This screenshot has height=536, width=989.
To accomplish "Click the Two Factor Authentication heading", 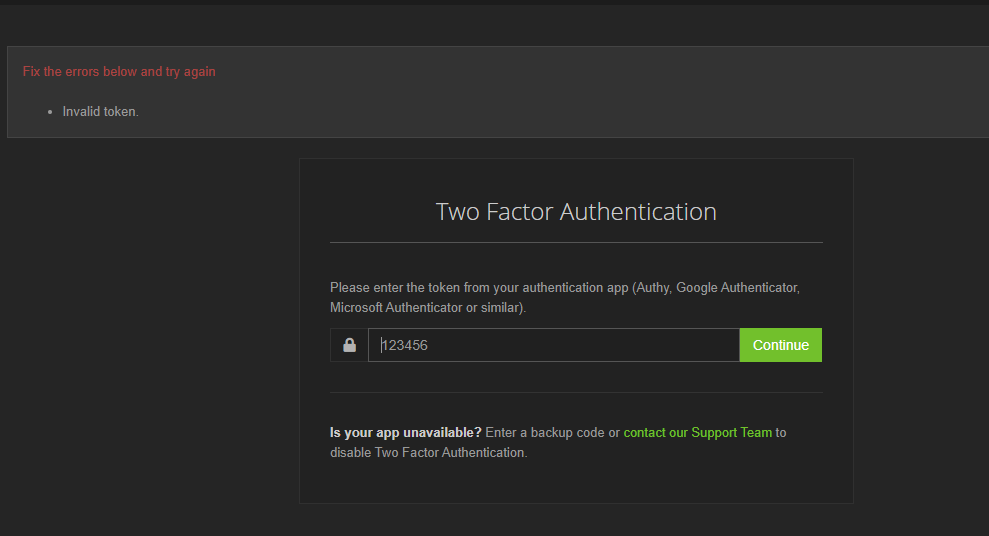I will [576, 212].
